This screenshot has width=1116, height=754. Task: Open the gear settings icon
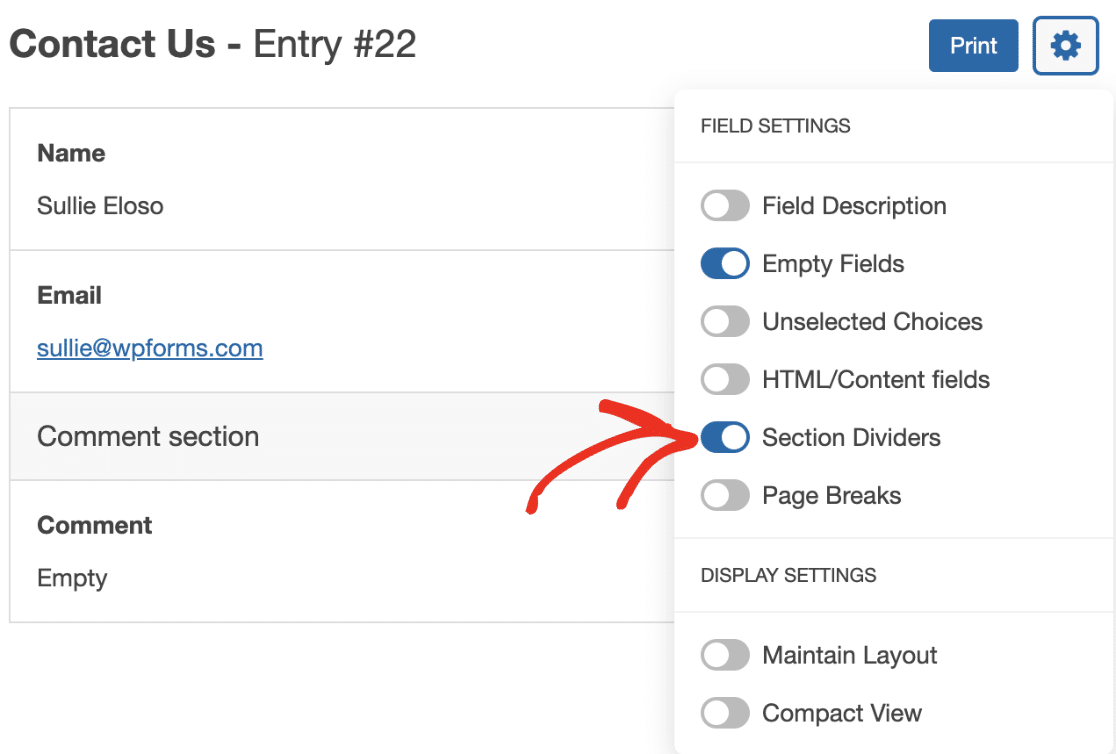pos(1065,46)
